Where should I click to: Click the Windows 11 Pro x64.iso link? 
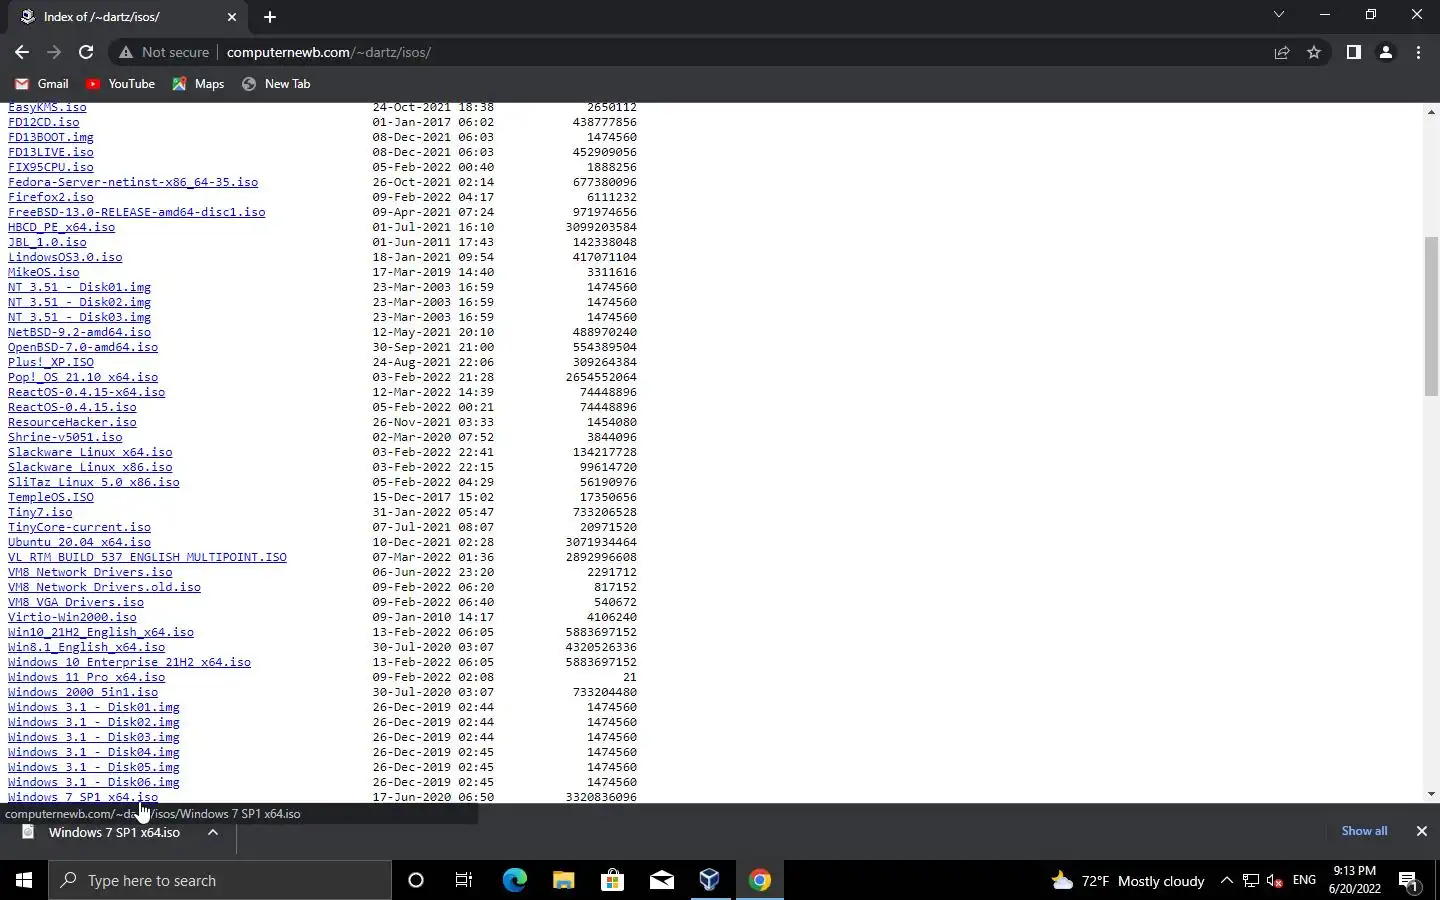point(86,677)
